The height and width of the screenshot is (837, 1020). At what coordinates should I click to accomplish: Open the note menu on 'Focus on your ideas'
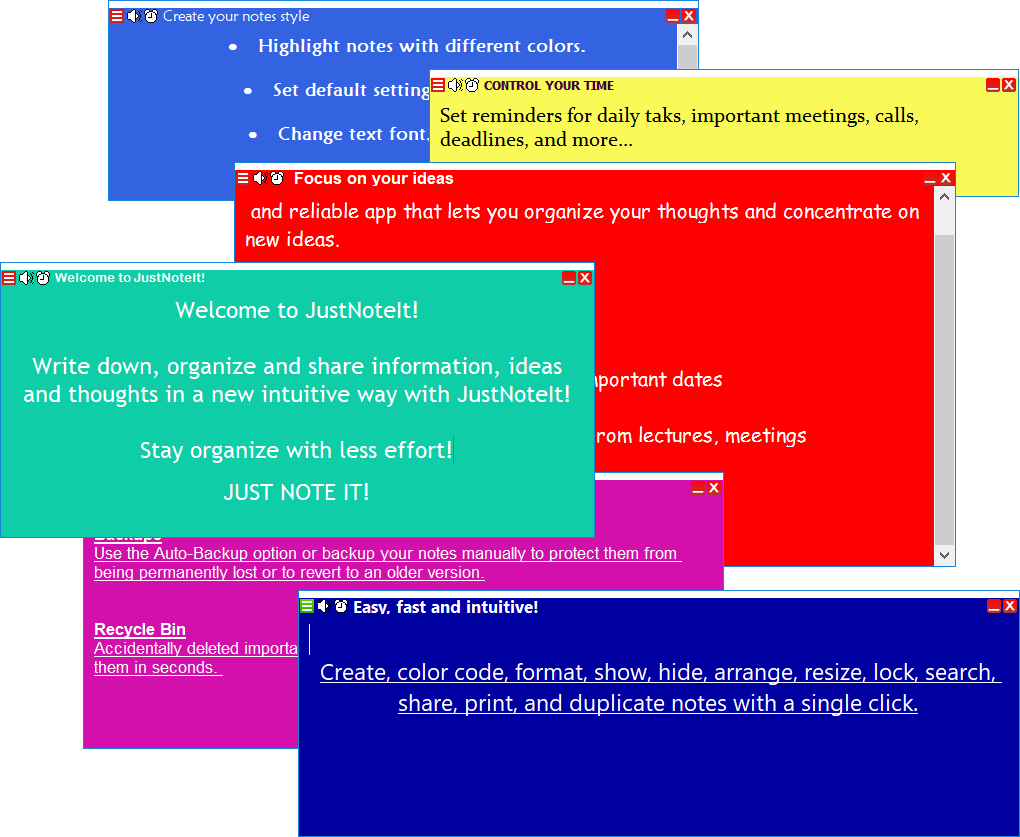pos(243,178)
